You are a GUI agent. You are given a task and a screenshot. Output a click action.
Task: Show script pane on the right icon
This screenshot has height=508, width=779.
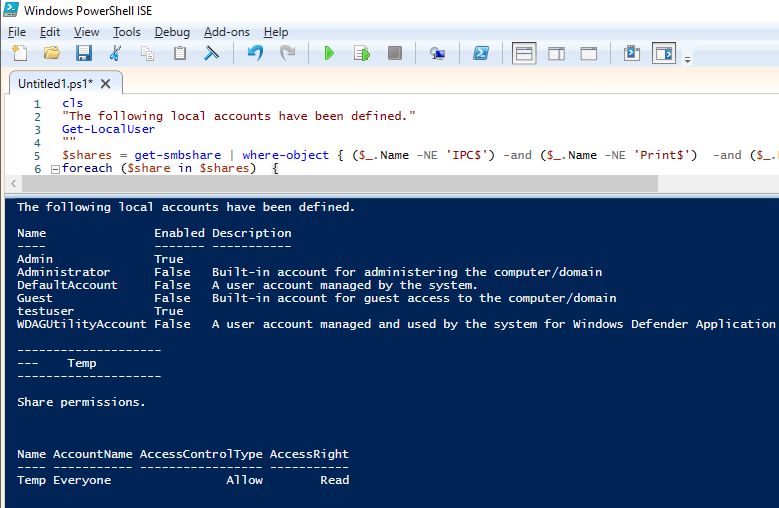556,54
